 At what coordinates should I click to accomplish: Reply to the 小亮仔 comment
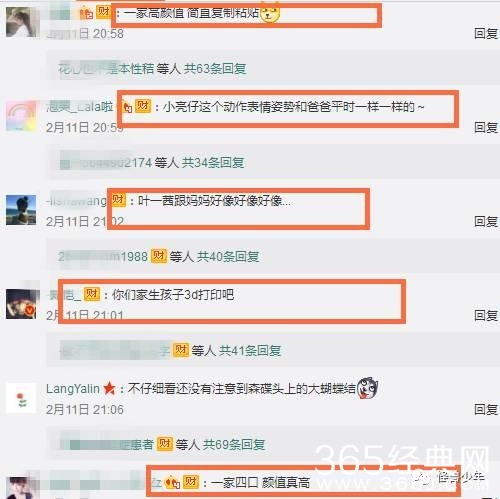point(486,127)
